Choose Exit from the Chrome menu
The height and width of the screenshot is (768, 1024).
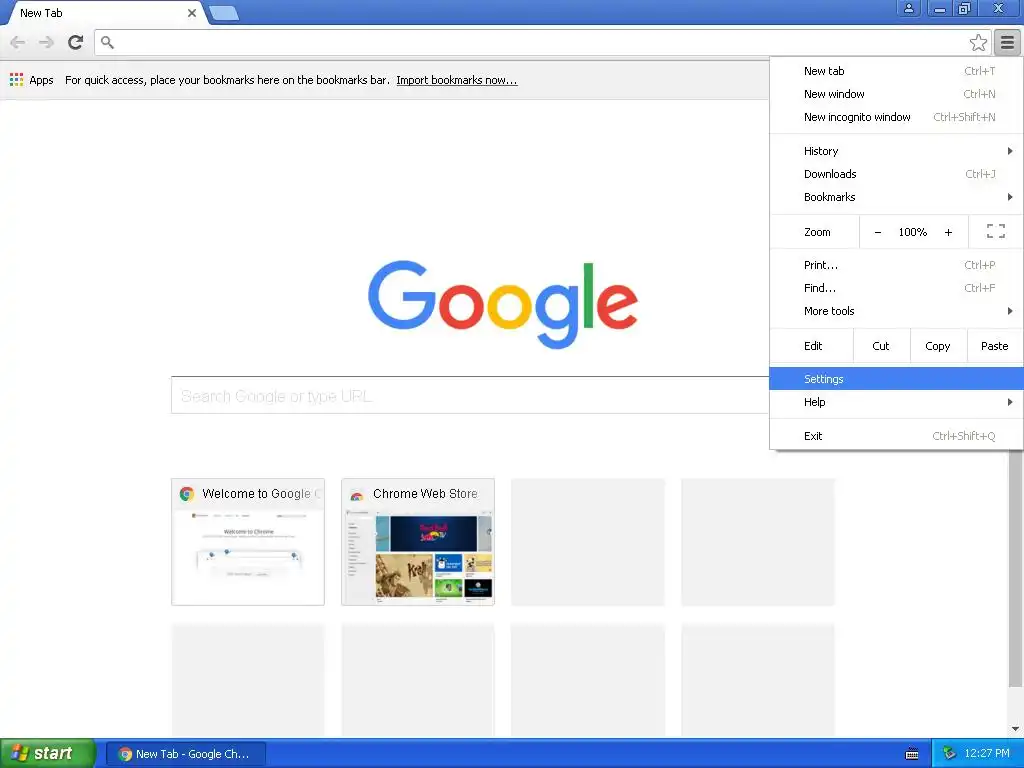point(896,436)
